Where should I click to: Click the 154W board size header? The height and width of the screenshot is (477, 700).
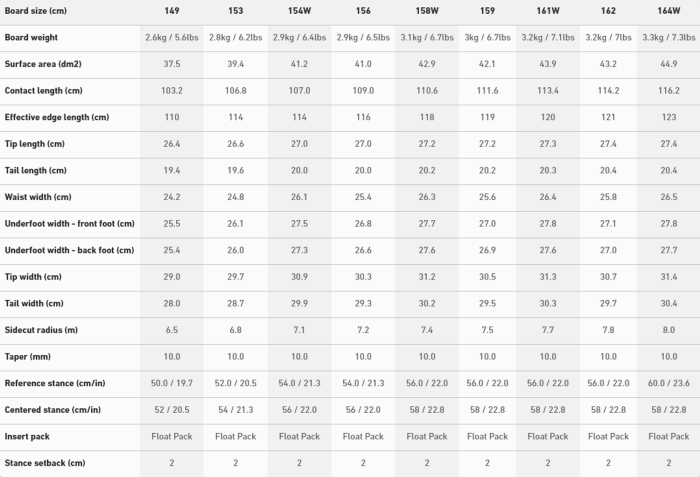click(x=299, y=11)
